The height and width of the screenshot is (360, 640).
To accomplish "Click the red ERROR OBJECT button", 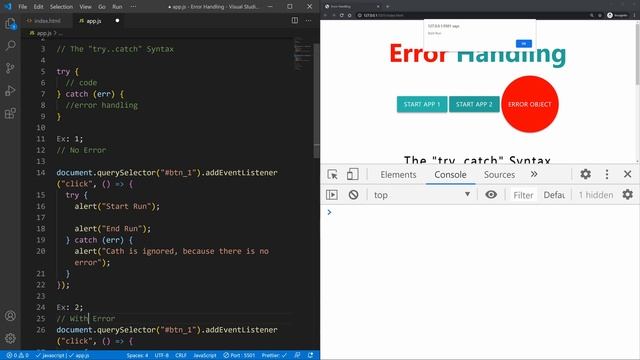I will [529, 104].
